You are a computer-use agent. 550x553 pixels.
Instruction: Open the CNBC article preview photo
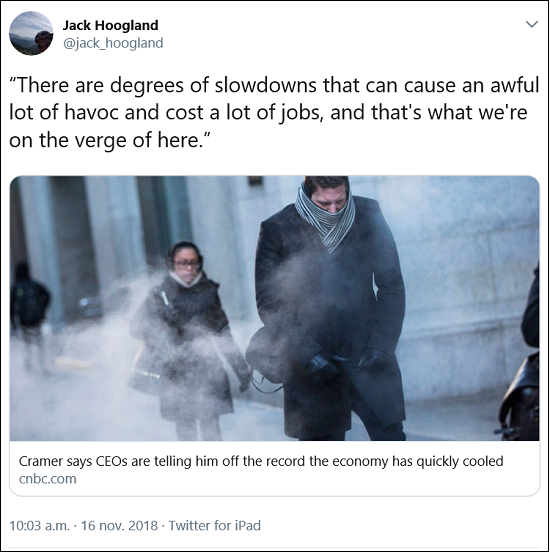pyautogui.click(x=274, y=308)
